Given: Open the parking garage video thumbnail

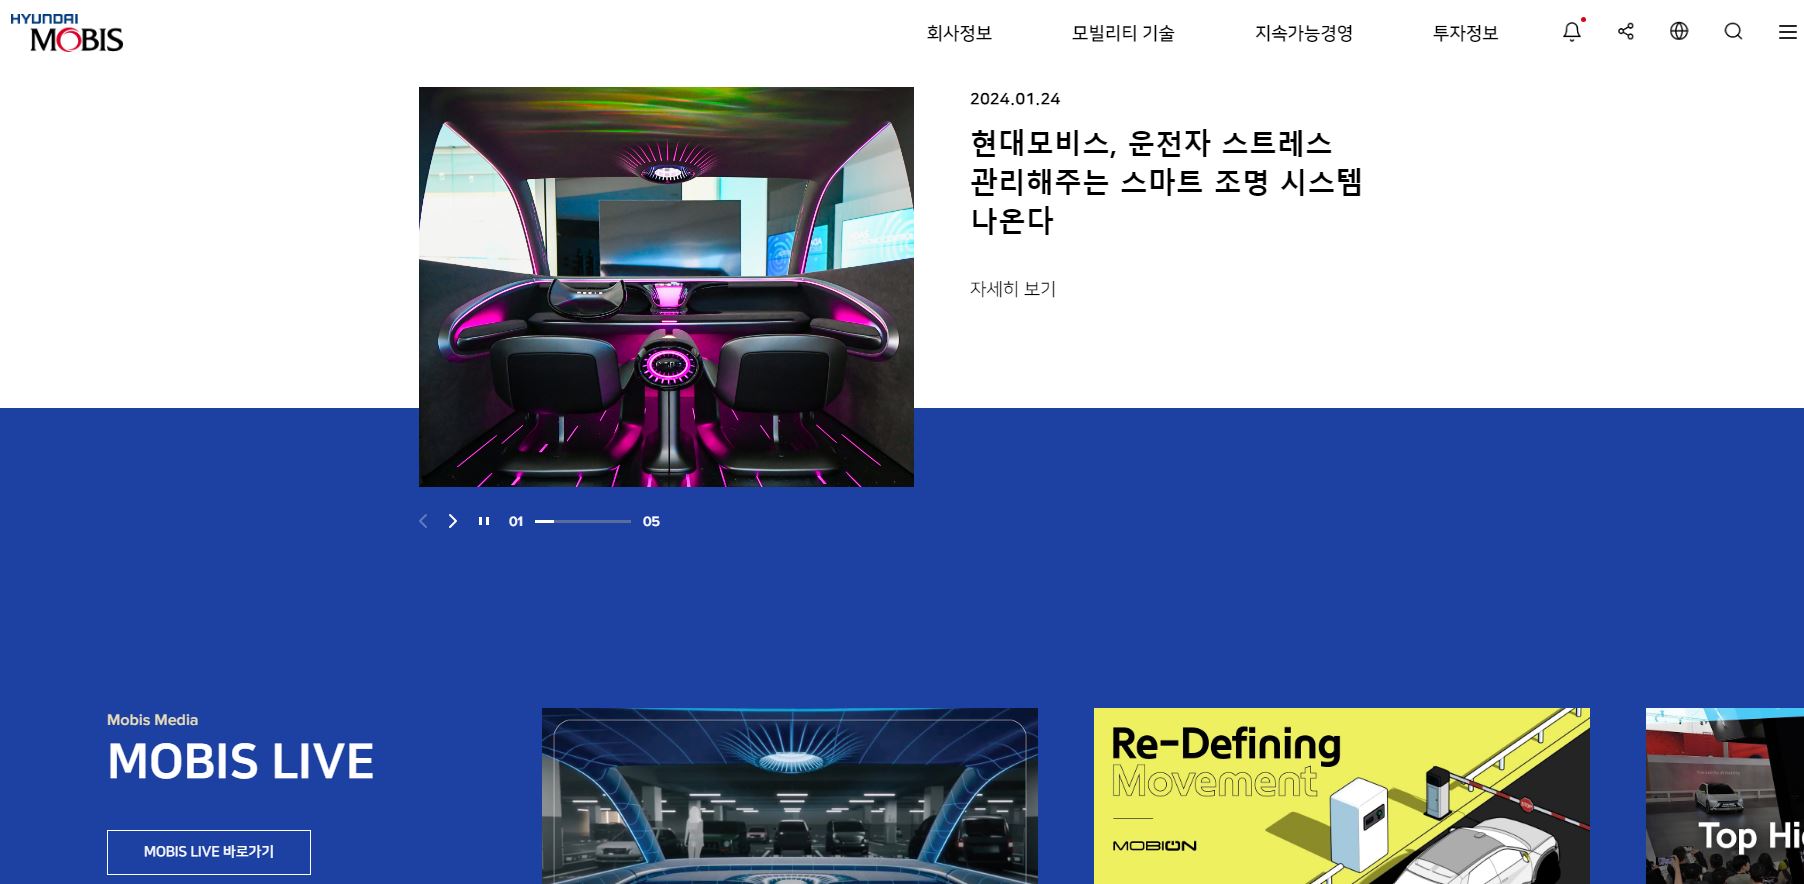Looking at the screenshot, I should point(790,796).
